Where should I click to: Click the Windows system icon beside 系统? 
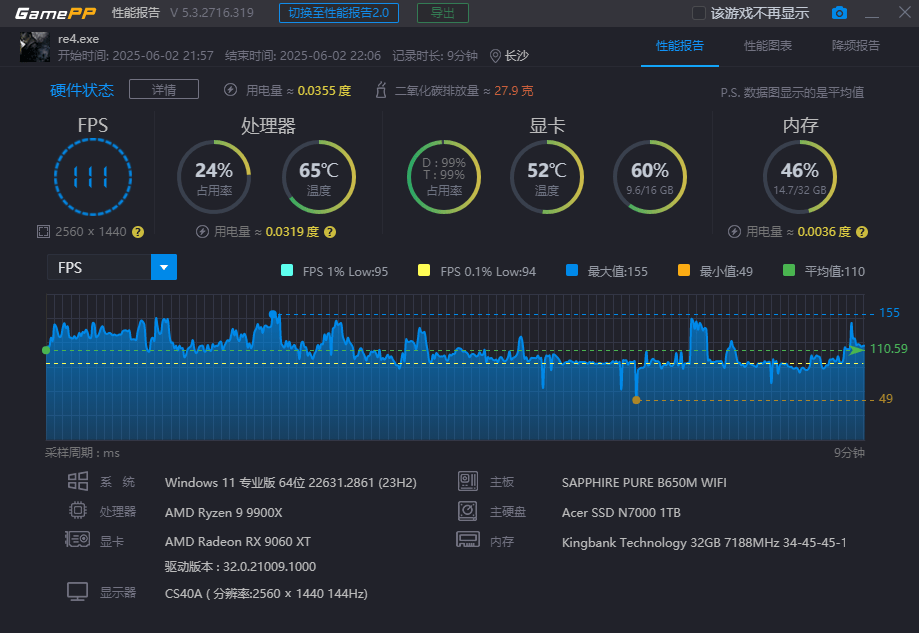pyautogui.click(x=78, y=481)
